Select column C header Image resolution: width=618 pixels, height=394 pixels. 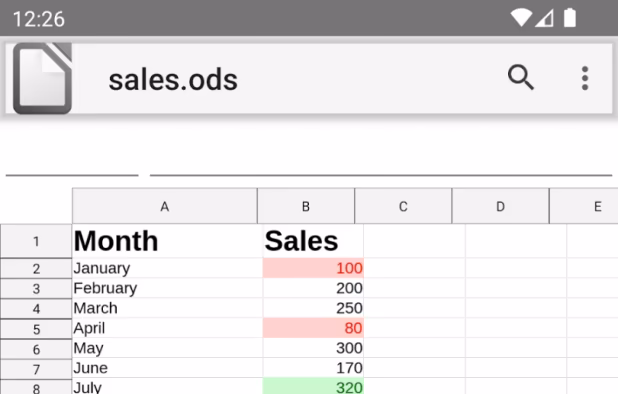(403, 206)
